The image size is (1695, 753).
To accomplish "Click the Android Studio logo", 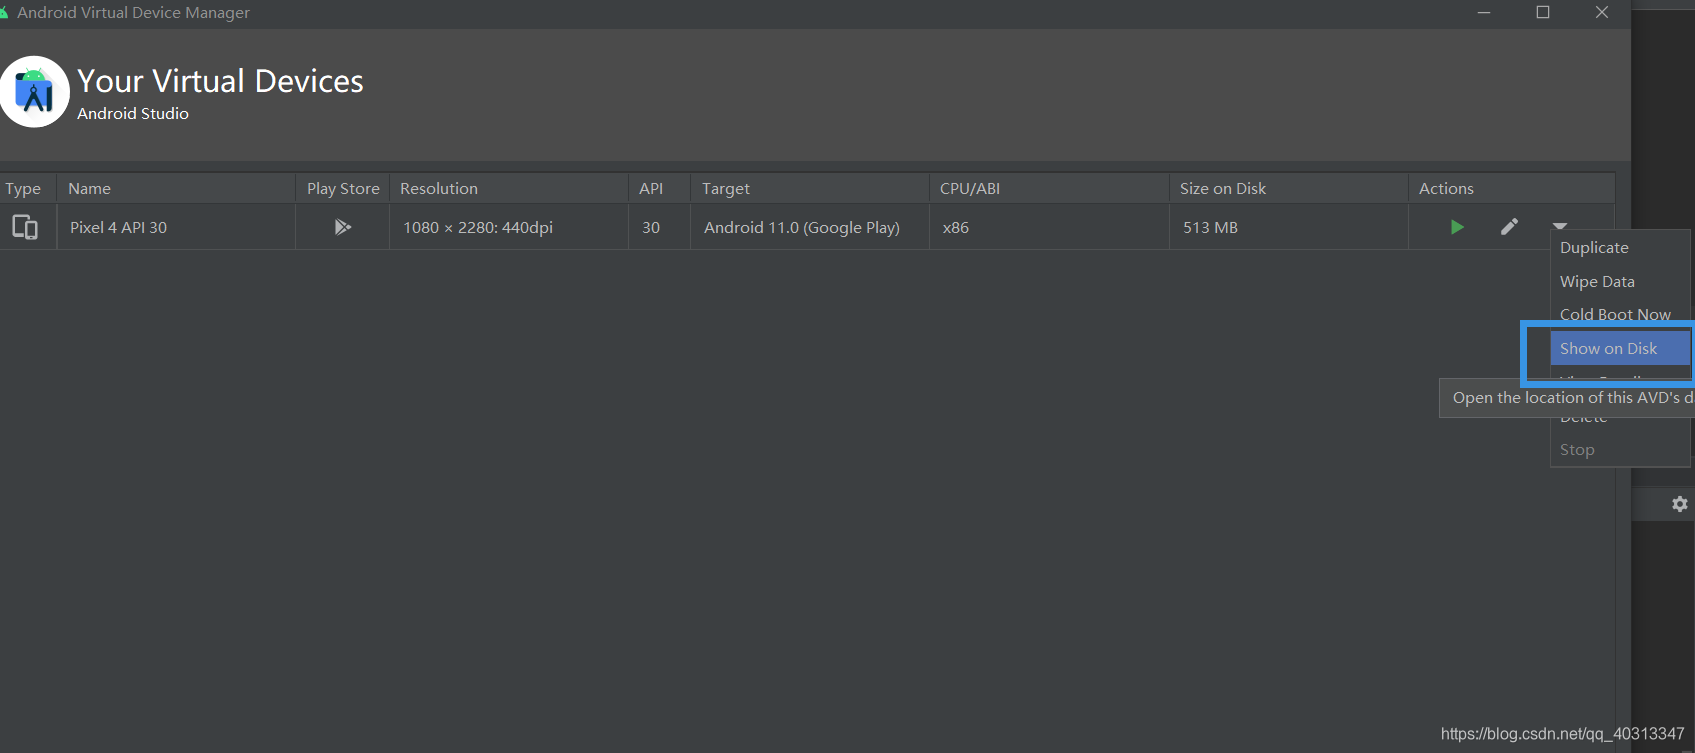I will point(34,91).
